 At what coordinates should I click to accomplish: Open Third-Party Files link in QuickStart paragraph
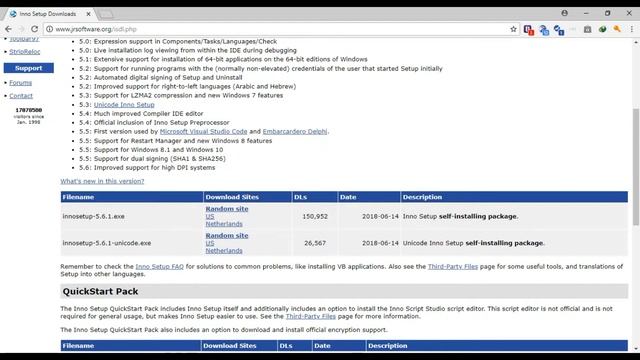click(x=311, y=316)
